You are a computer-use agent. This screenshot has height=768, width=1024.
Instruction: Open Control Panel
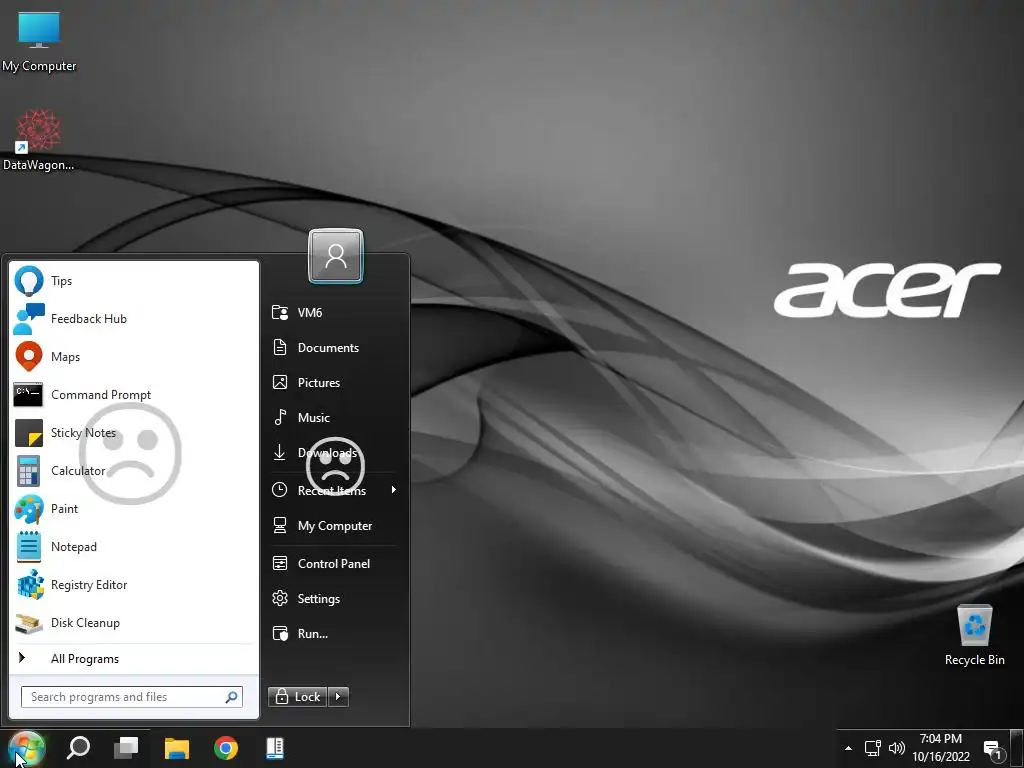click(x=333, y=564)
